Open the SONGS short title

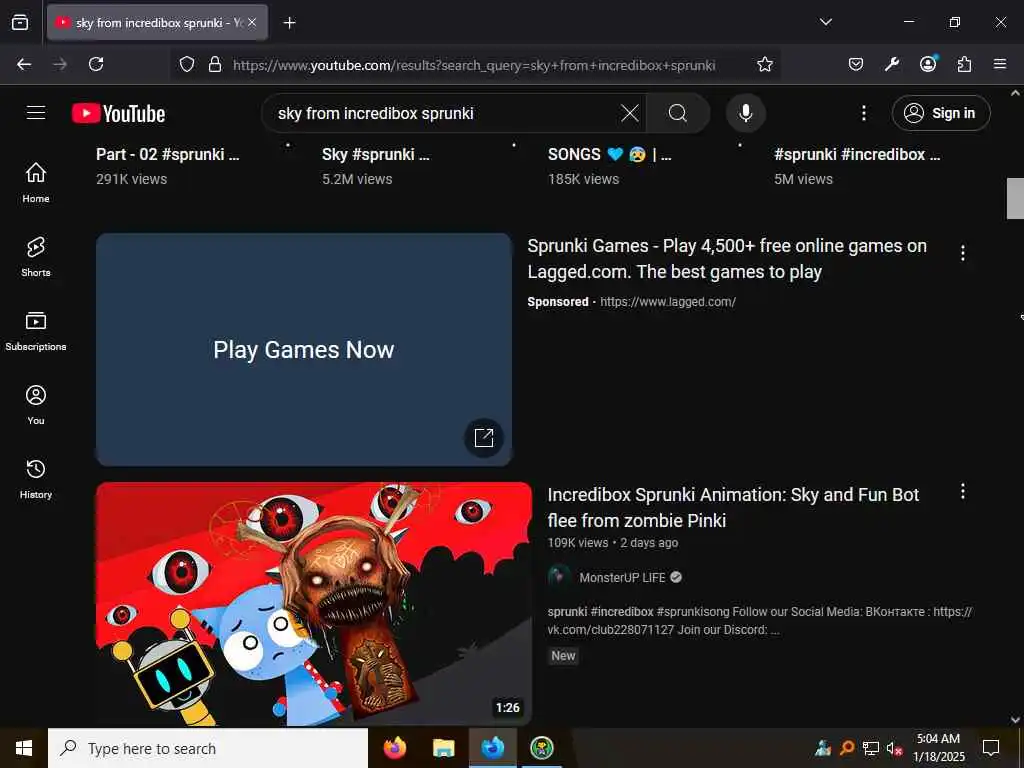coord(609,154)
